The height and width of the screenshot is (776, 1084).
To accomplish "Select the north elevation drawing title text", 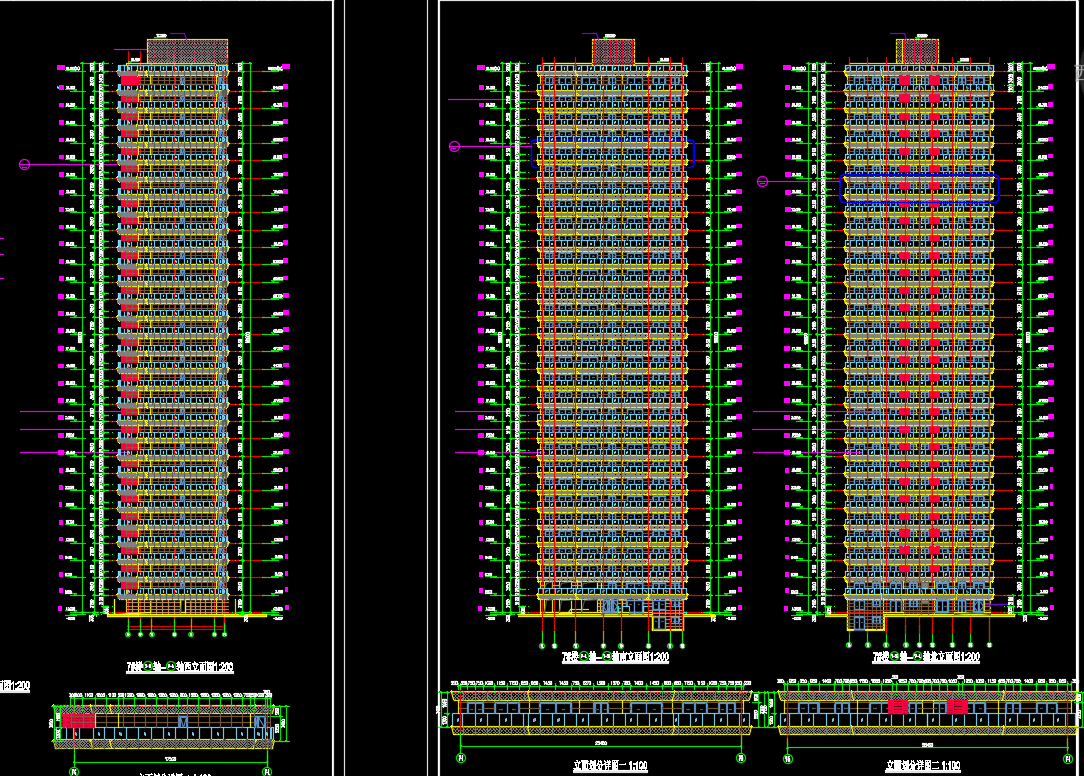I will tap(926, 656).
